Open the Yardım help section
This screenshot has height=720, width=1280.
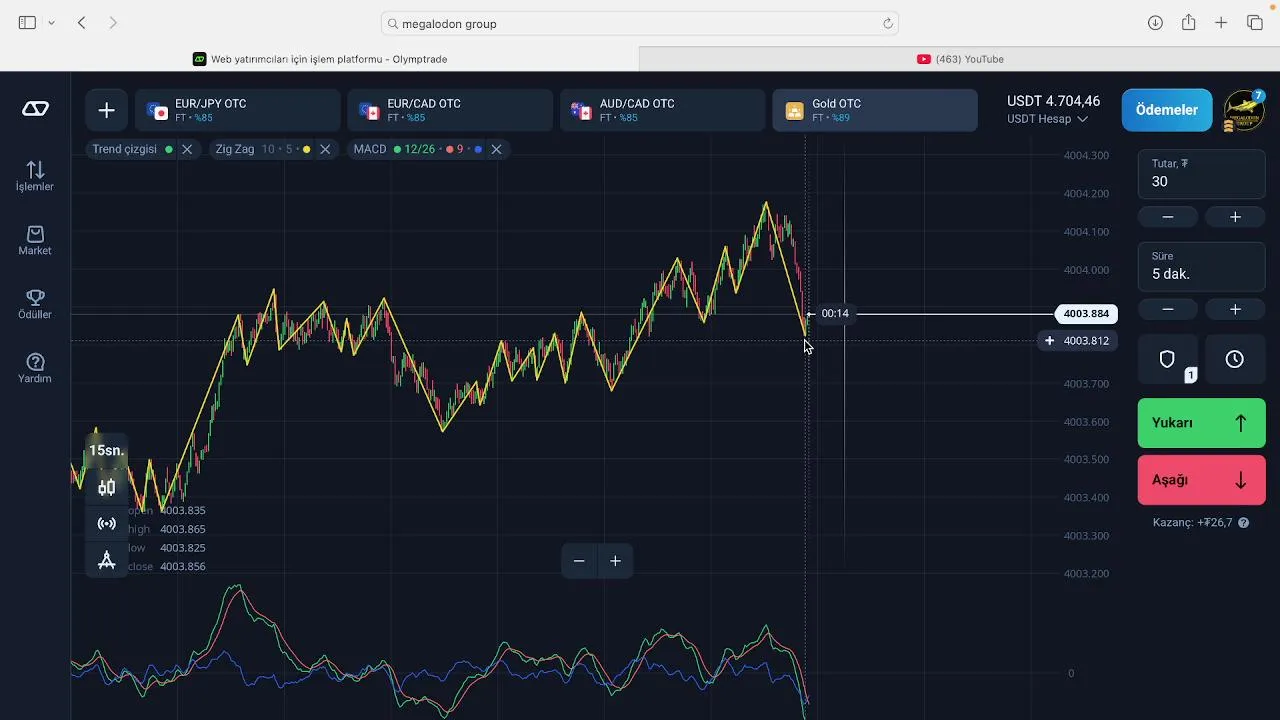pos(35,368)
